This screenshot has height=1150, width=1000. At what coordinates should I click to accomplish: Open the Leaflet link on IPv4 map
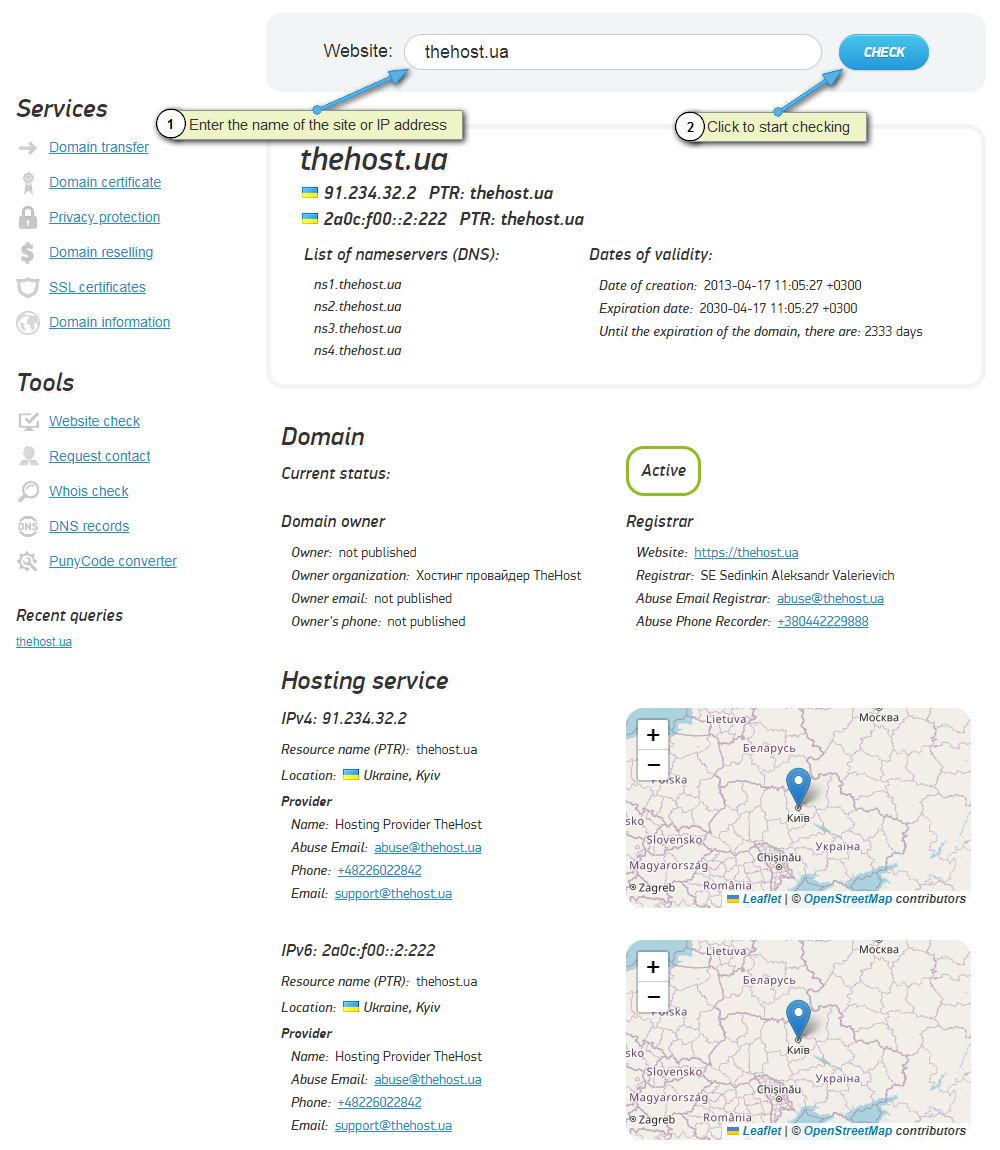coord(762,899)
